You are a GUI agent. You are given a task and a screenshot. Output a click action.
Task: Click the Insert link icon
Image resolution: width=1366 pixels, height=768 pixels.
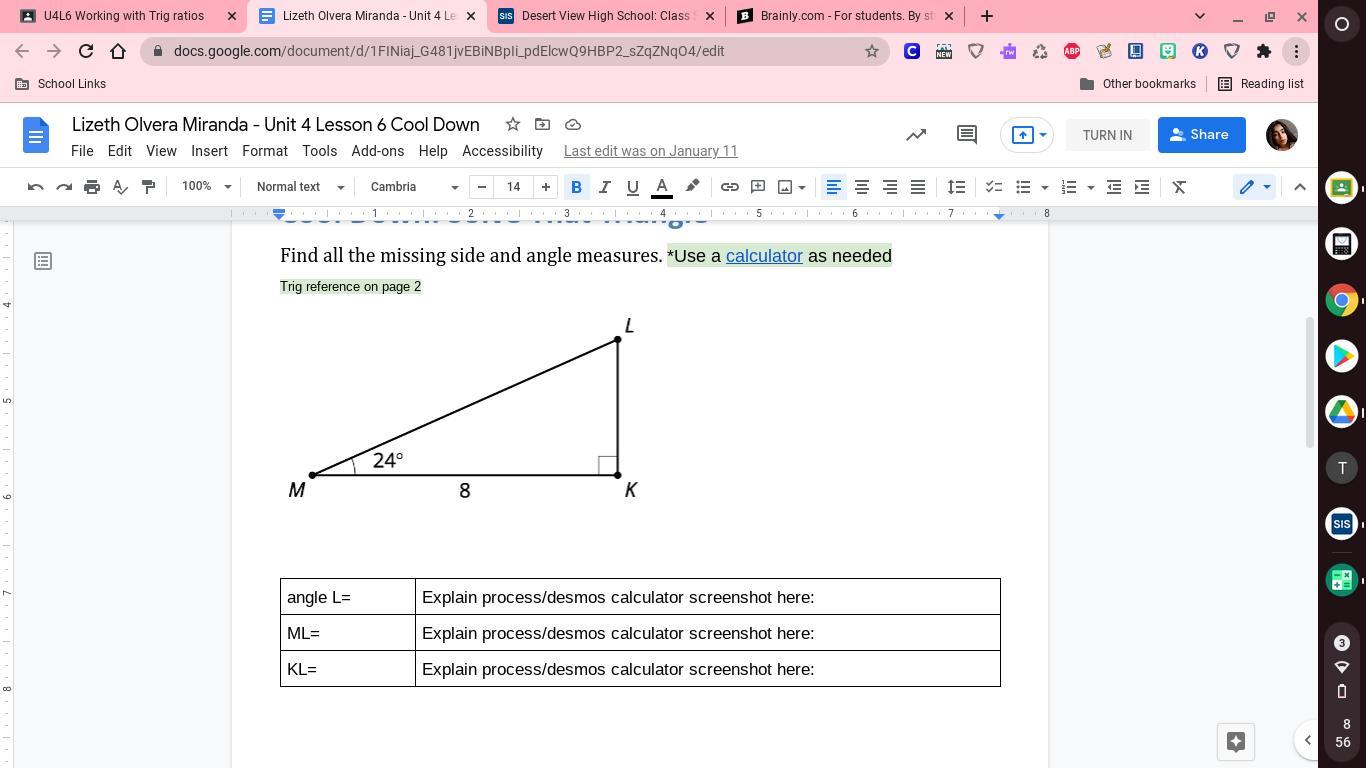coord(729,187)
